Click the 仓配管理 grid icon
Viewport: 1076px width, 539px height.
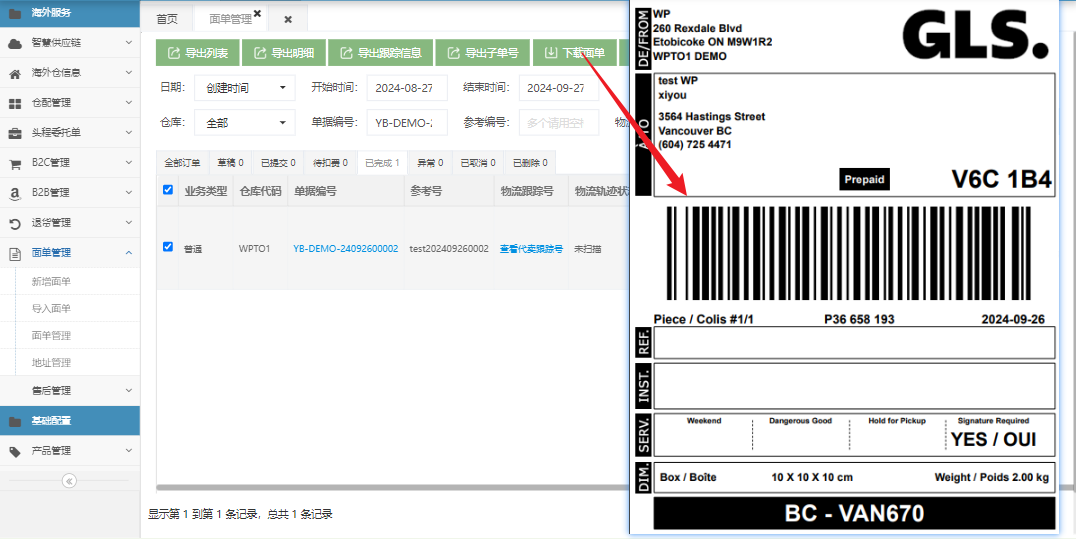(14, 104)
